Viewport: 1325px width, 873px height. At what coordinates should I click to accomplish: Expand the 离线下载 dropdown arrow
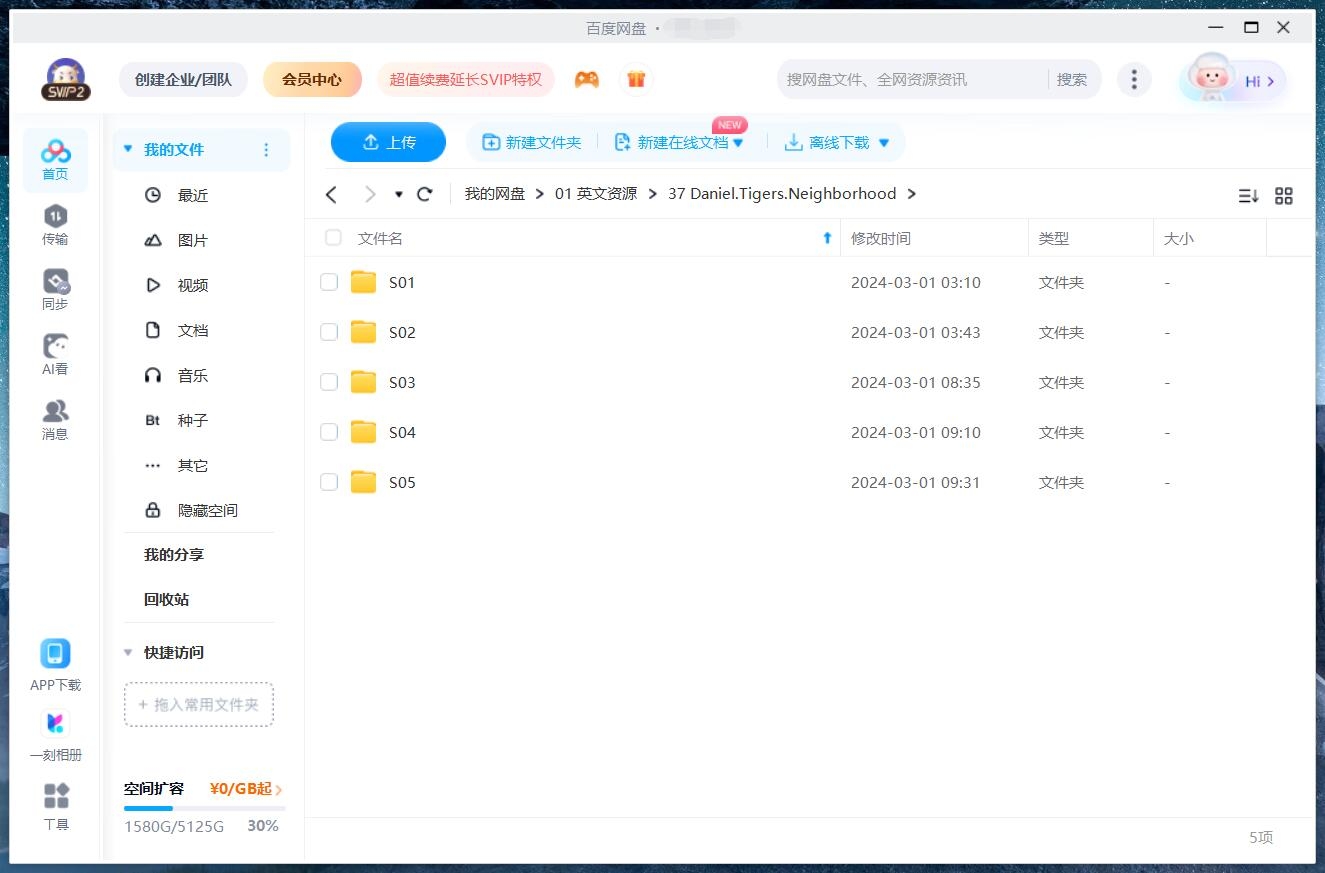[883, 142]
